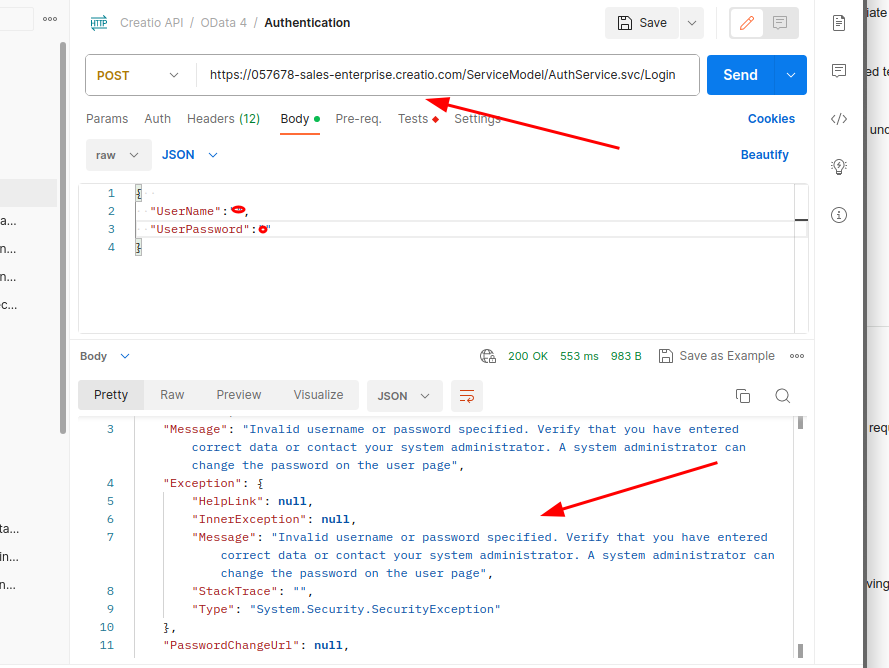Open the Headers (12) tab
Viewport: 889px width, 668px height.
(223, 119)
